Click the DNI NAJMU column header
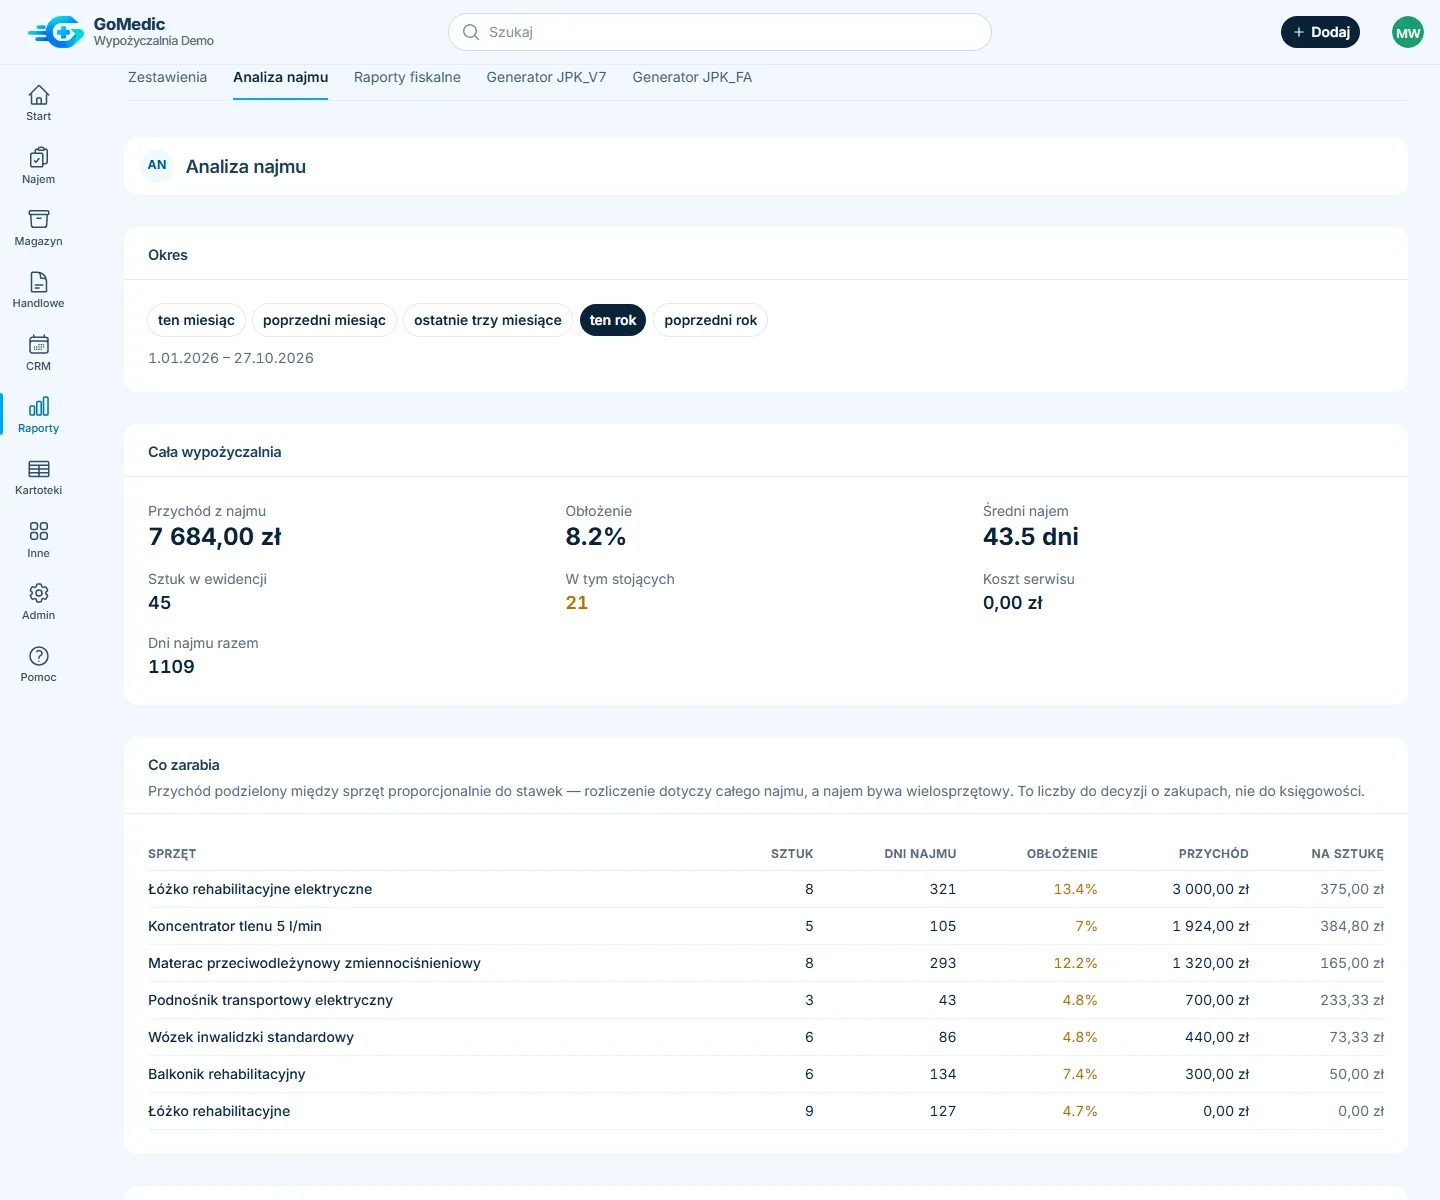This screenshot has height=1200, width=1440. click(920, 854)
